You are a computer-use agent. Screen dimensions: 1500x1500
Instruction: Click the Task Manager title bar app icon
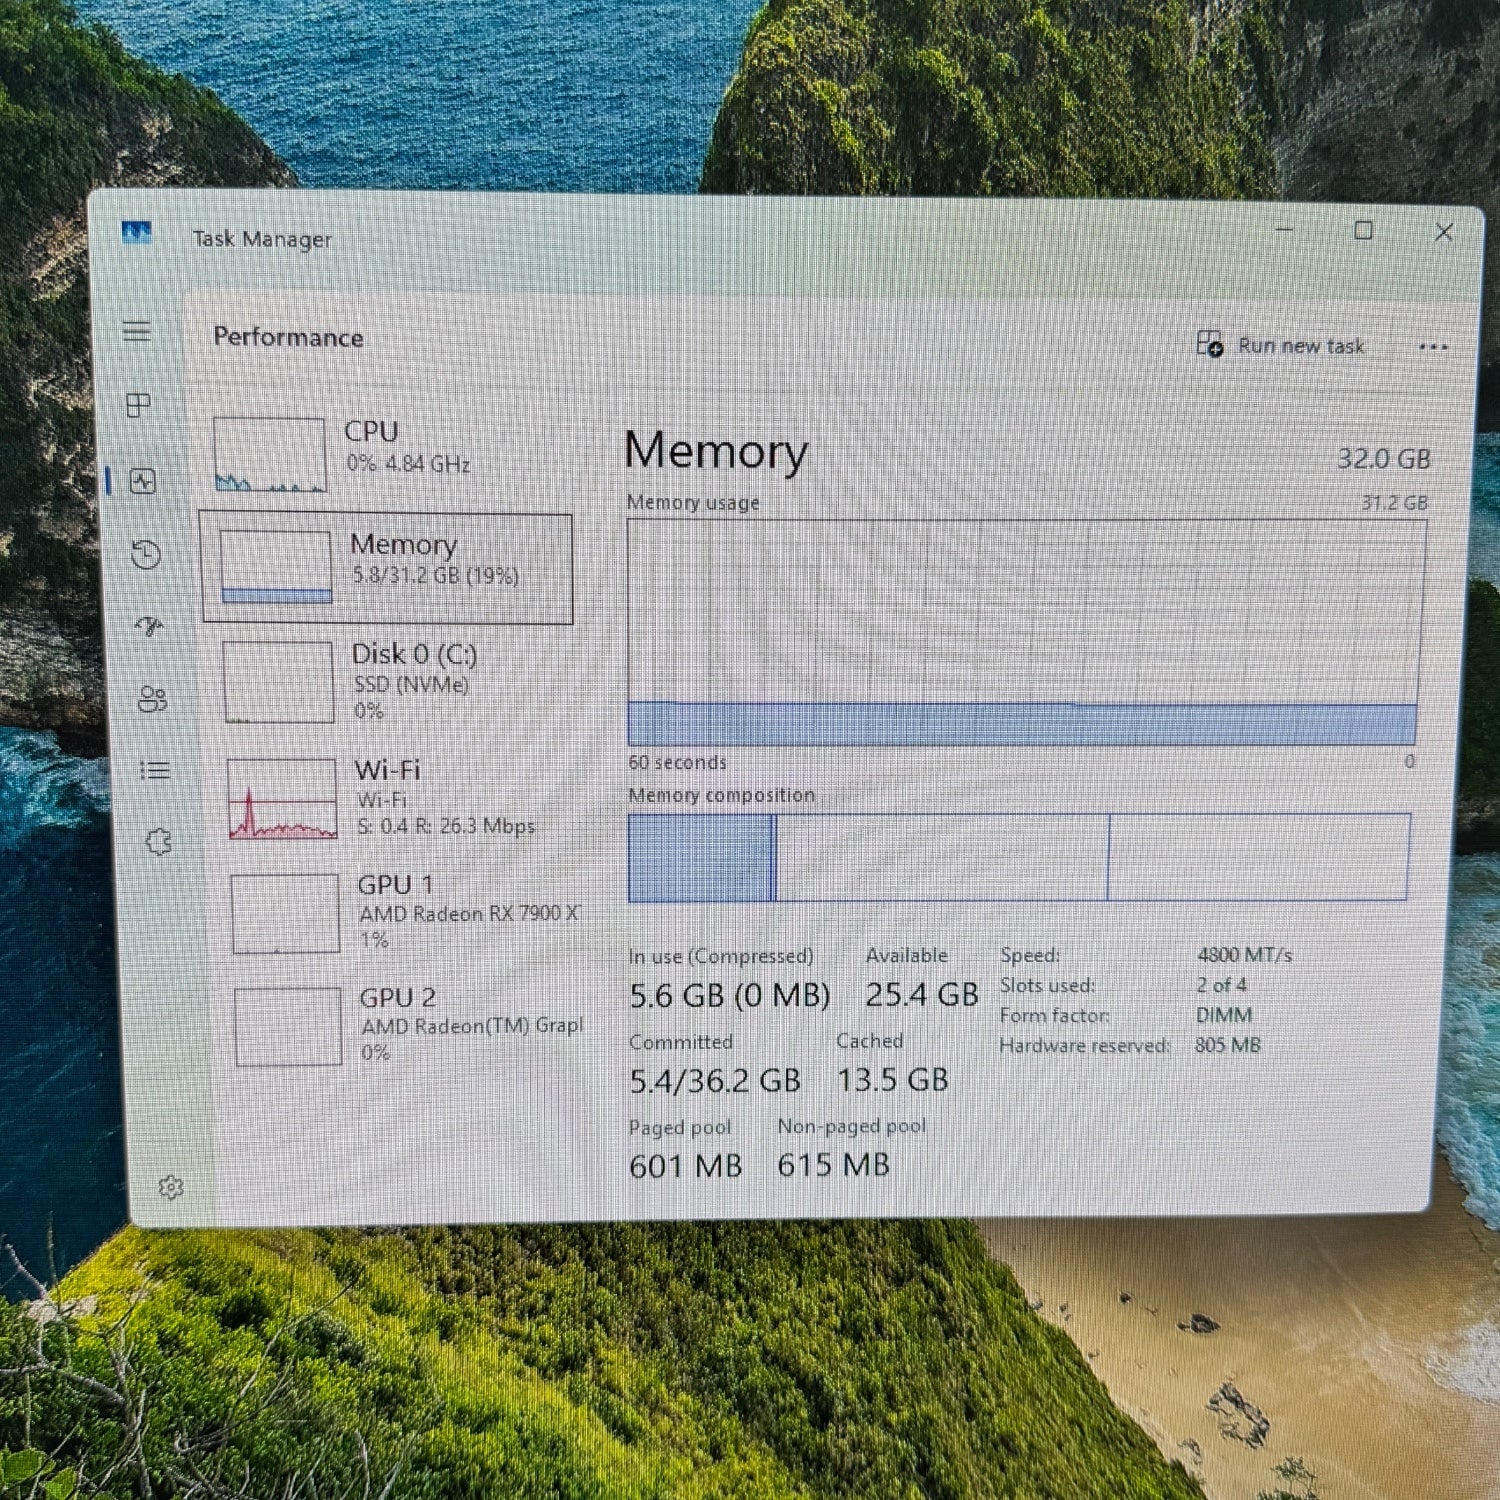point(136,234)
